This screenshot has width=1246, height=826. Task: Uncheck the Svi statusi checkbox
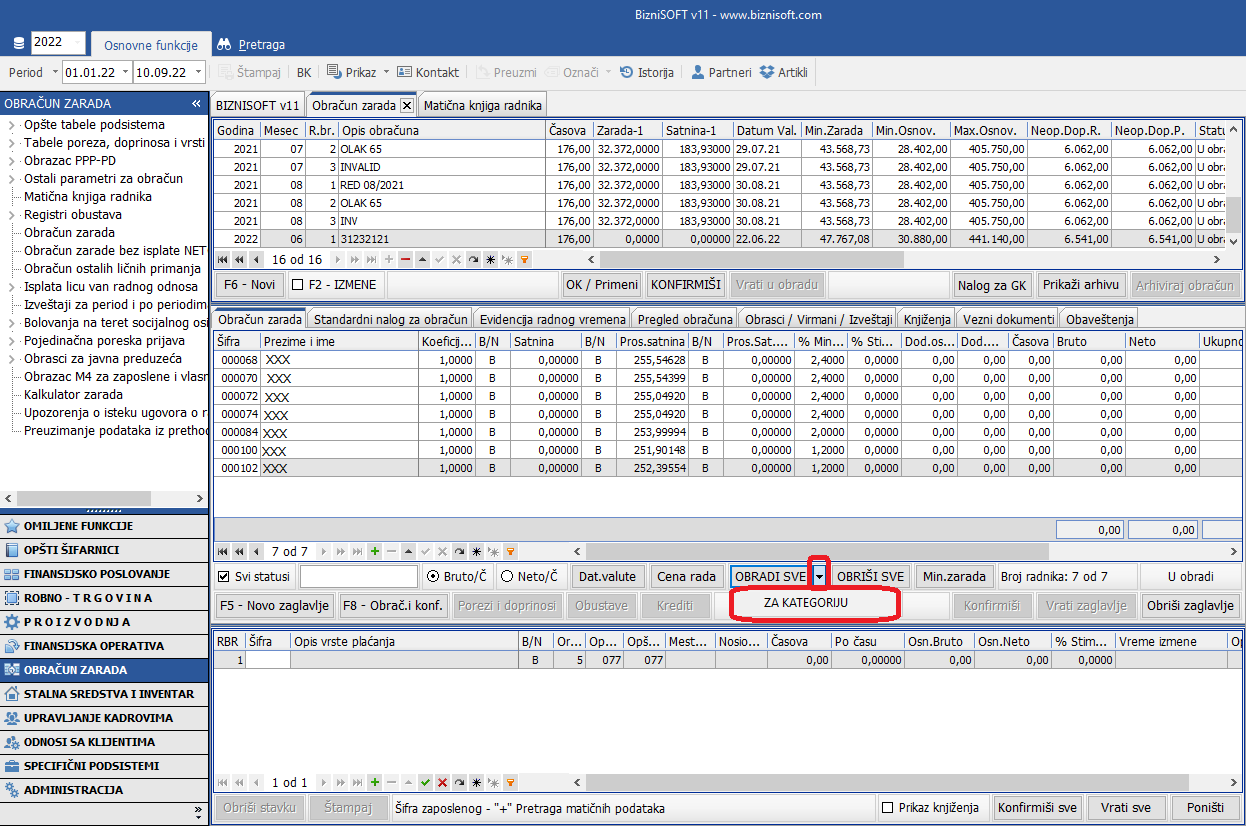tap(224, 576)
